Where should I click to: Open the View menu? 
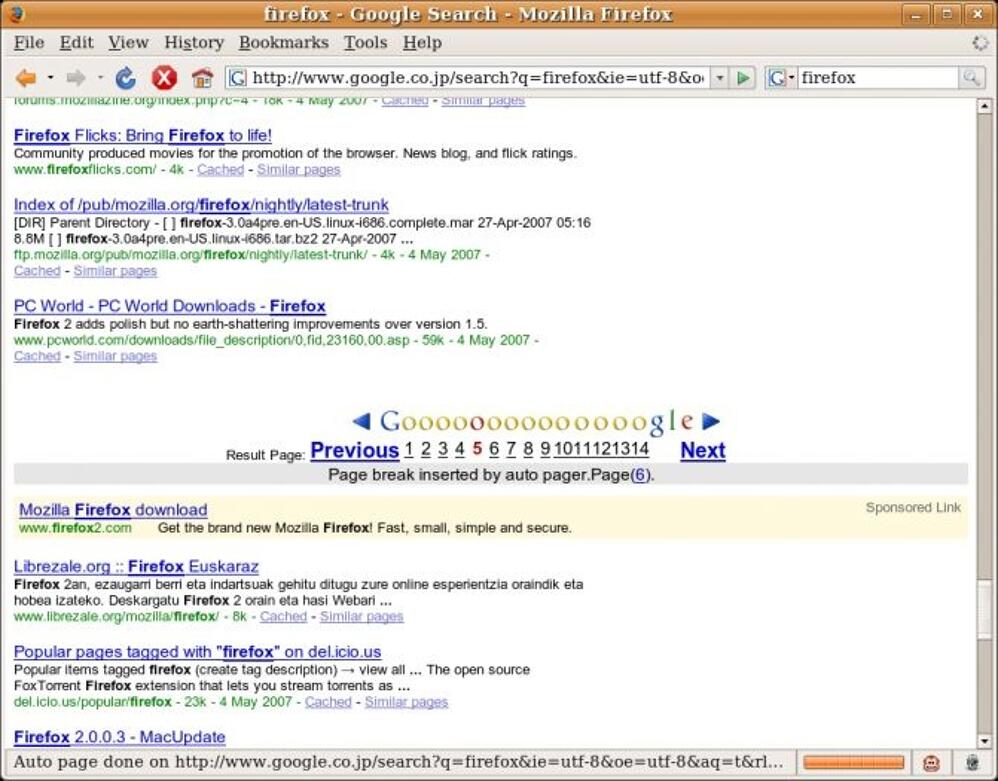tap(128, 43)
